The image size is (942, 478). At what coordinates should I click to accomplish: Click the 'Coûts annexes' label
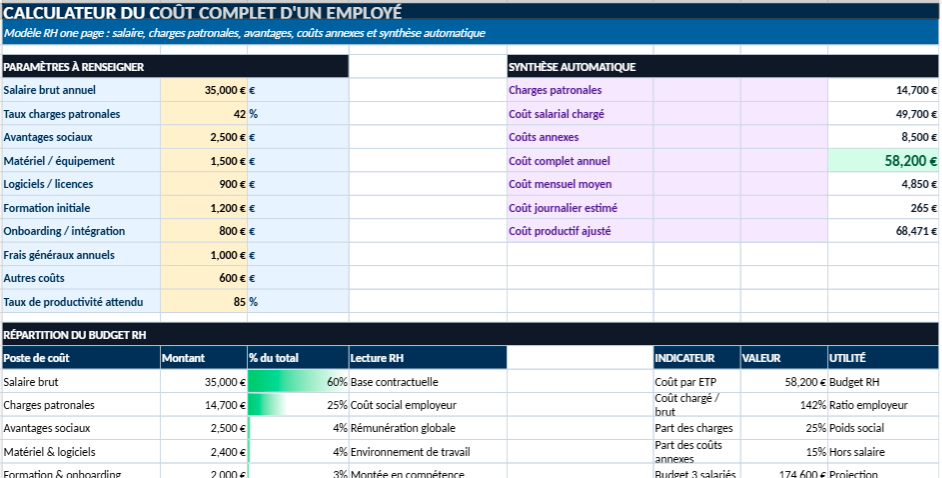point(543,137)
